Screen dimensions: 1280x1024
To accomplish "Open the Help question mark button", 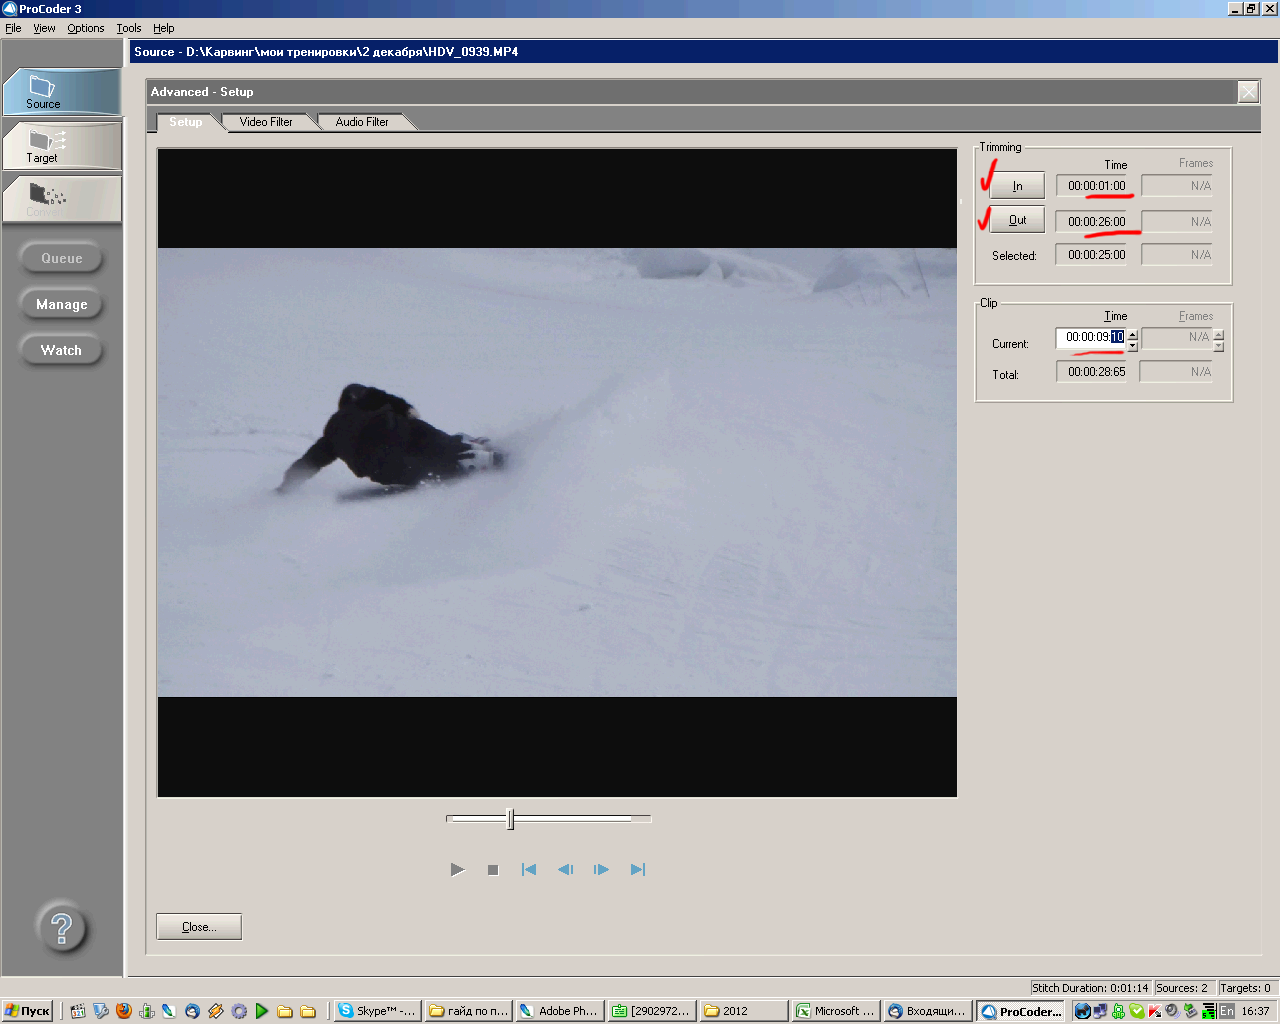I will (62, 927).
